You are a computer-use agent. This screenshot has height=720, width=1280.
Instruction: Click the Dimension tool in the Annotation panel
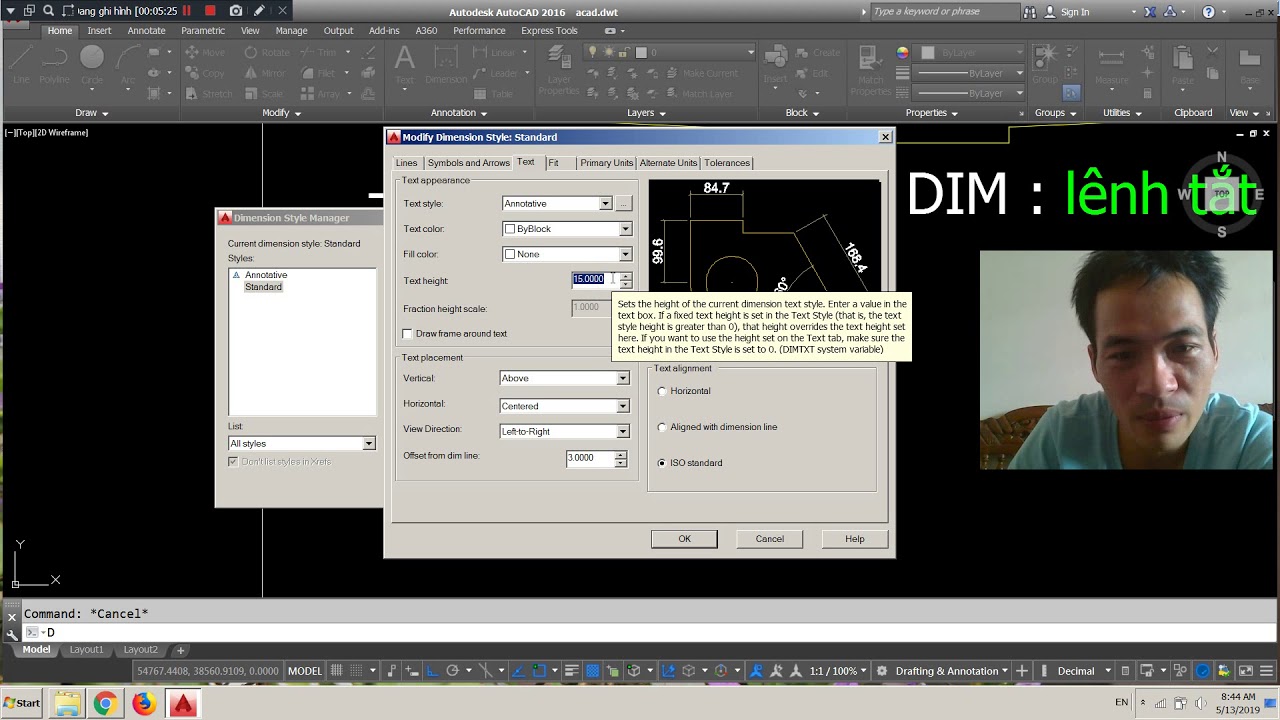pyautogui.click(x=446, y=65)
